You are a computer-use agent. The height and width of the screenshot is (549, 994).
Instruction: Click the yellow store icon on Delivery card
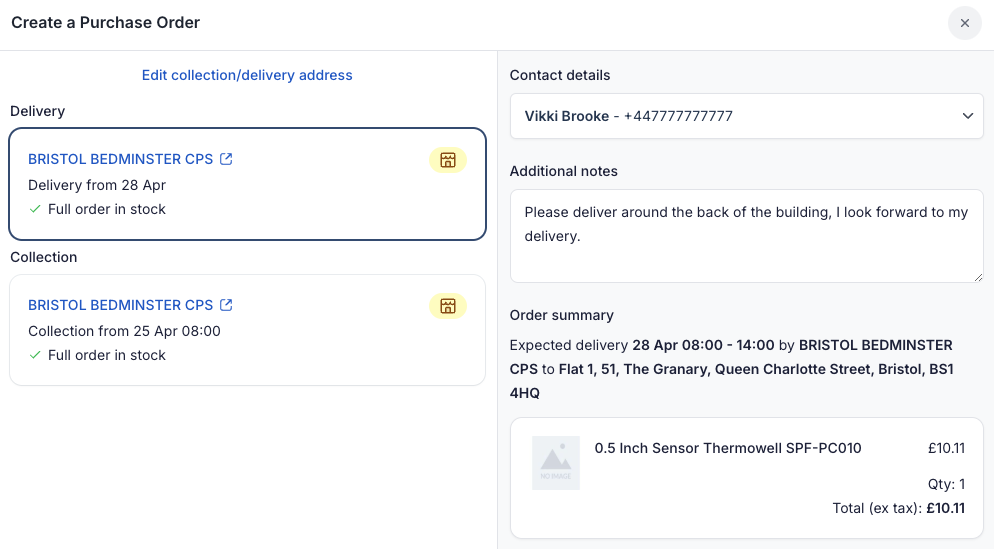448,160
